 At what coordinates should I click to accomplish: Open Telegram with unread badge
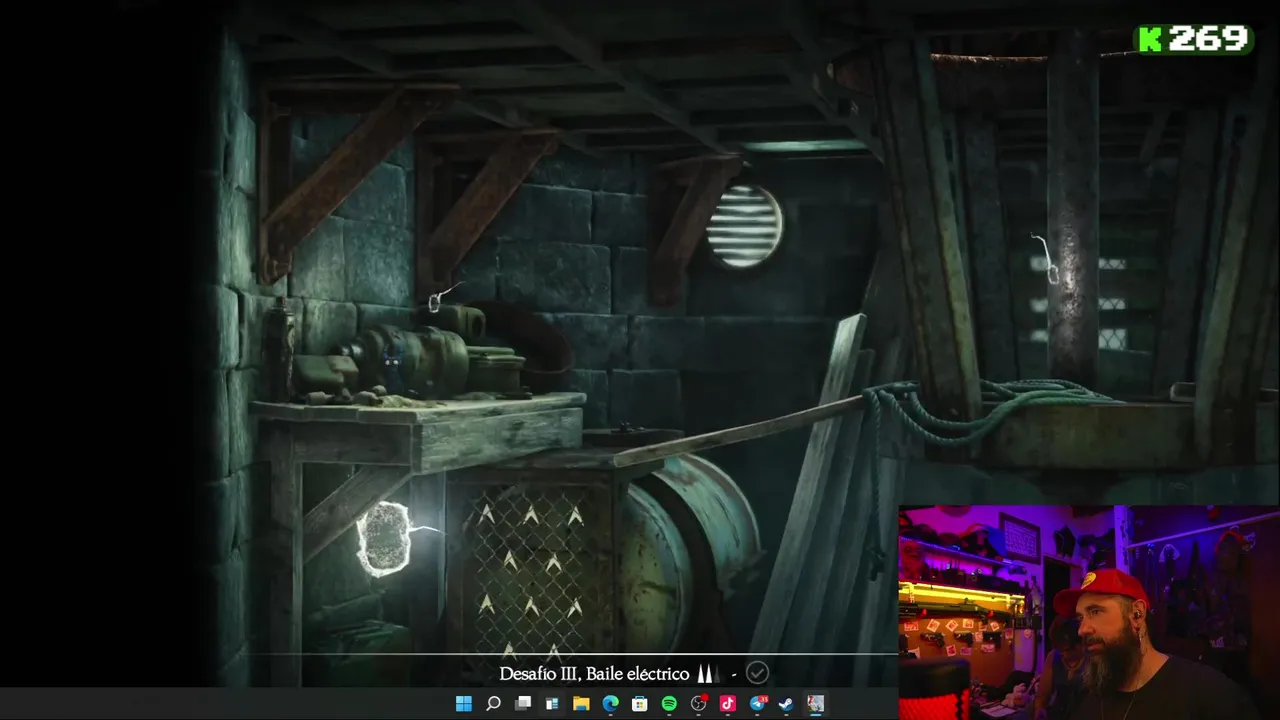click(x=758, y=704)
